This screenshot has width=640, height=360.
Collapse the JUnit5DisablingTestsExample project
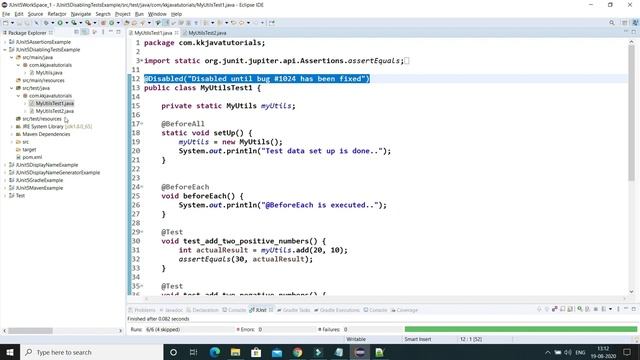5,50
